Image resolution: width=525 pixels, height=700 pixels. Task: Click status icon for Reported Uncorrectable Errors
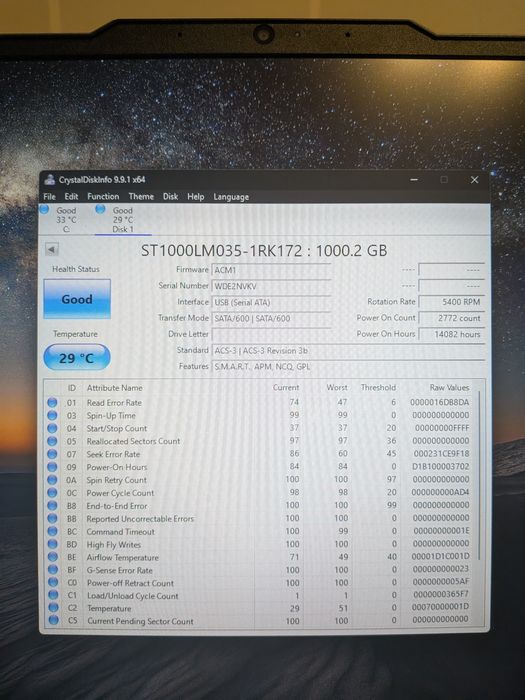pos(53,518)
